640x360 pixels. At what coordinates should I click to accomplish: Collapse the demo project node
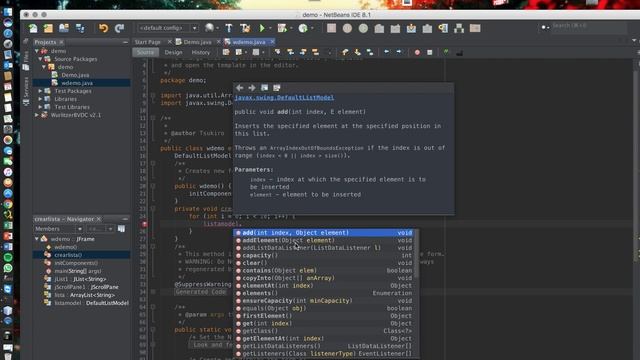click(37, 51)
